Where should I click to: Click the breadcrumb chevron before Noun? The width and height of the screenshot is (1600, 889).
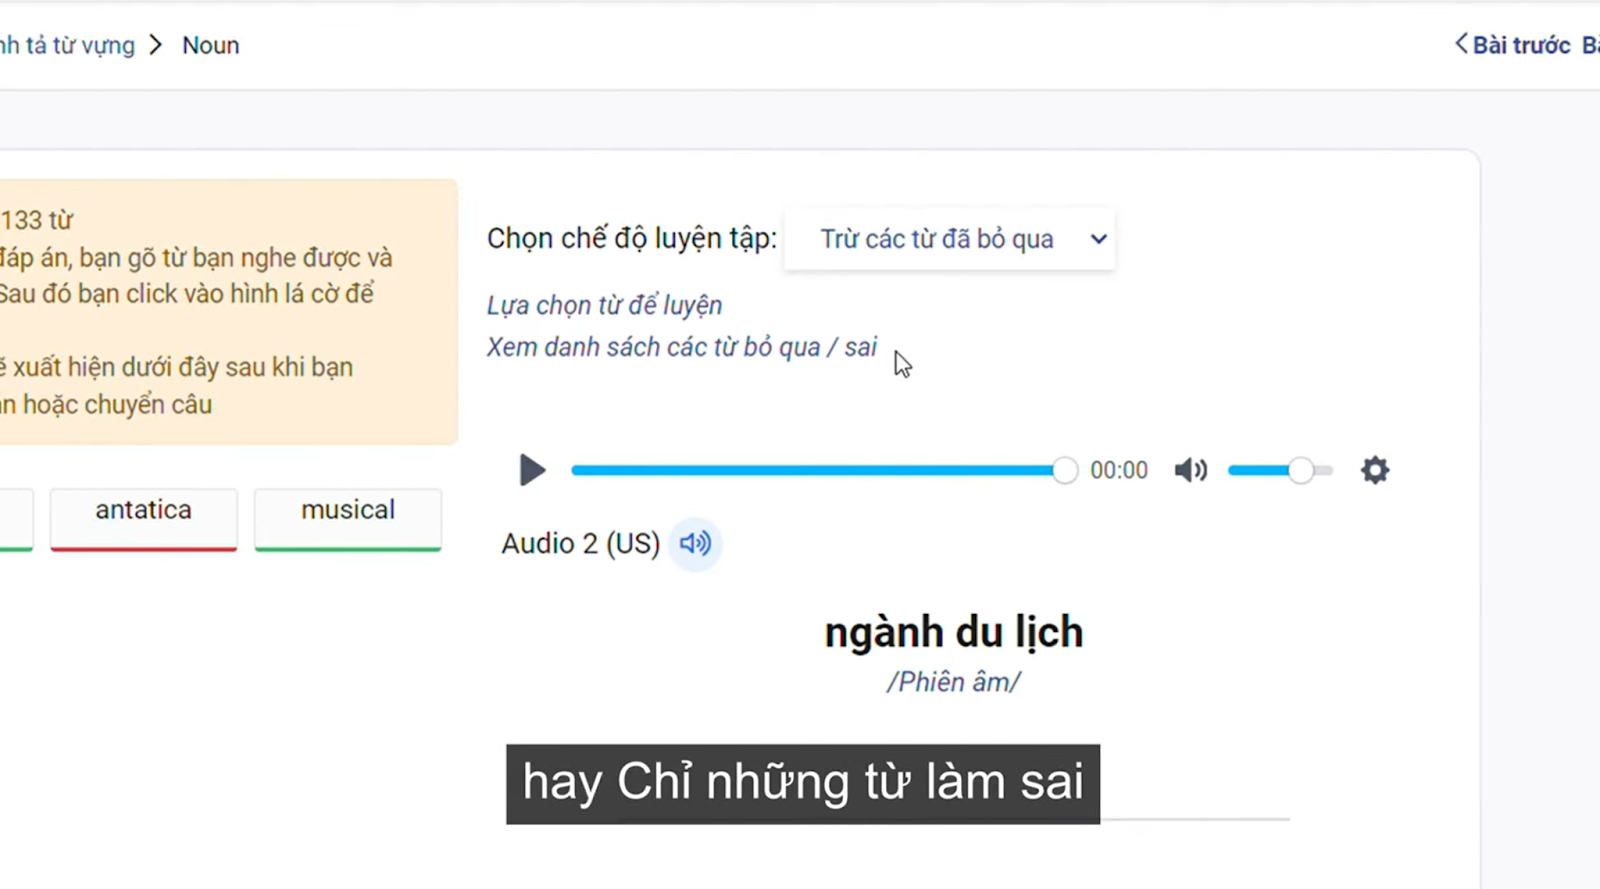[156, 45]
